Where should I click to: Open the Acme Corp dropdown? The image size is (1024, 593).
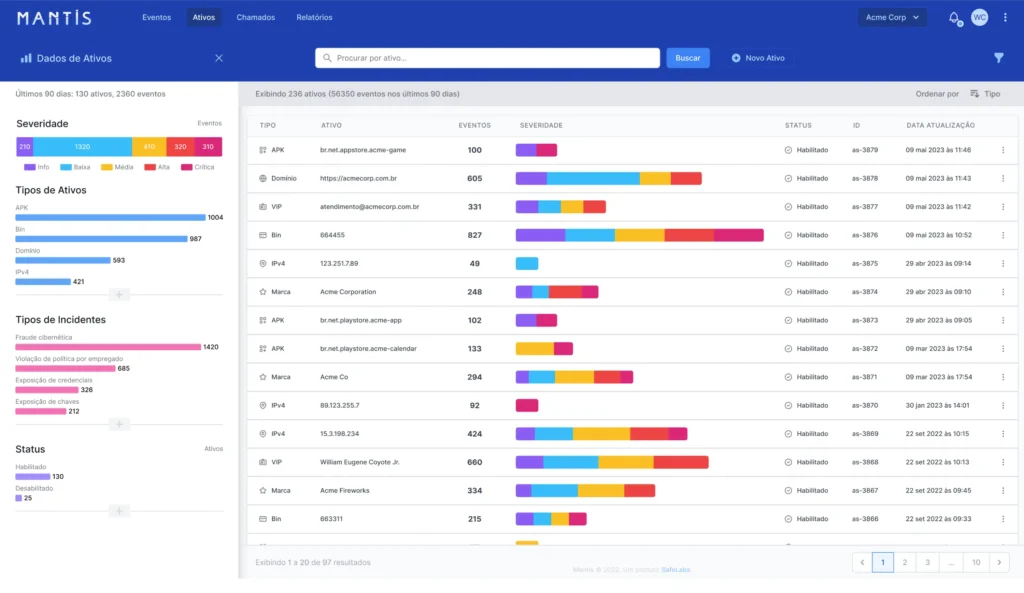point(892,17)
